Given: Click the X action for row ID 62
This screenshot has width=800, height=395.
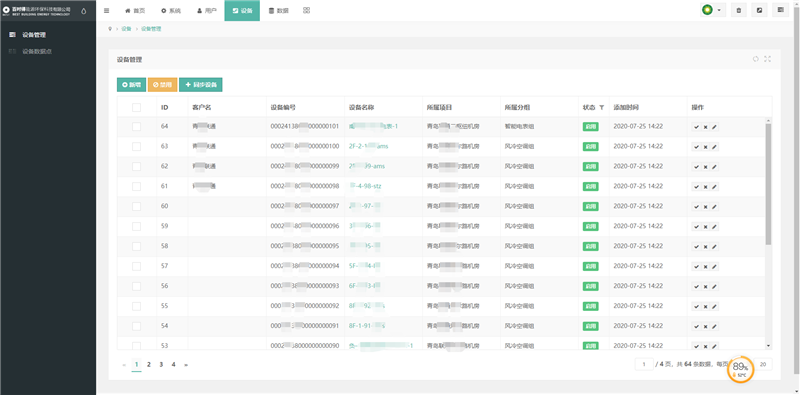Looking at the screenshot, I should pos(706,167).
